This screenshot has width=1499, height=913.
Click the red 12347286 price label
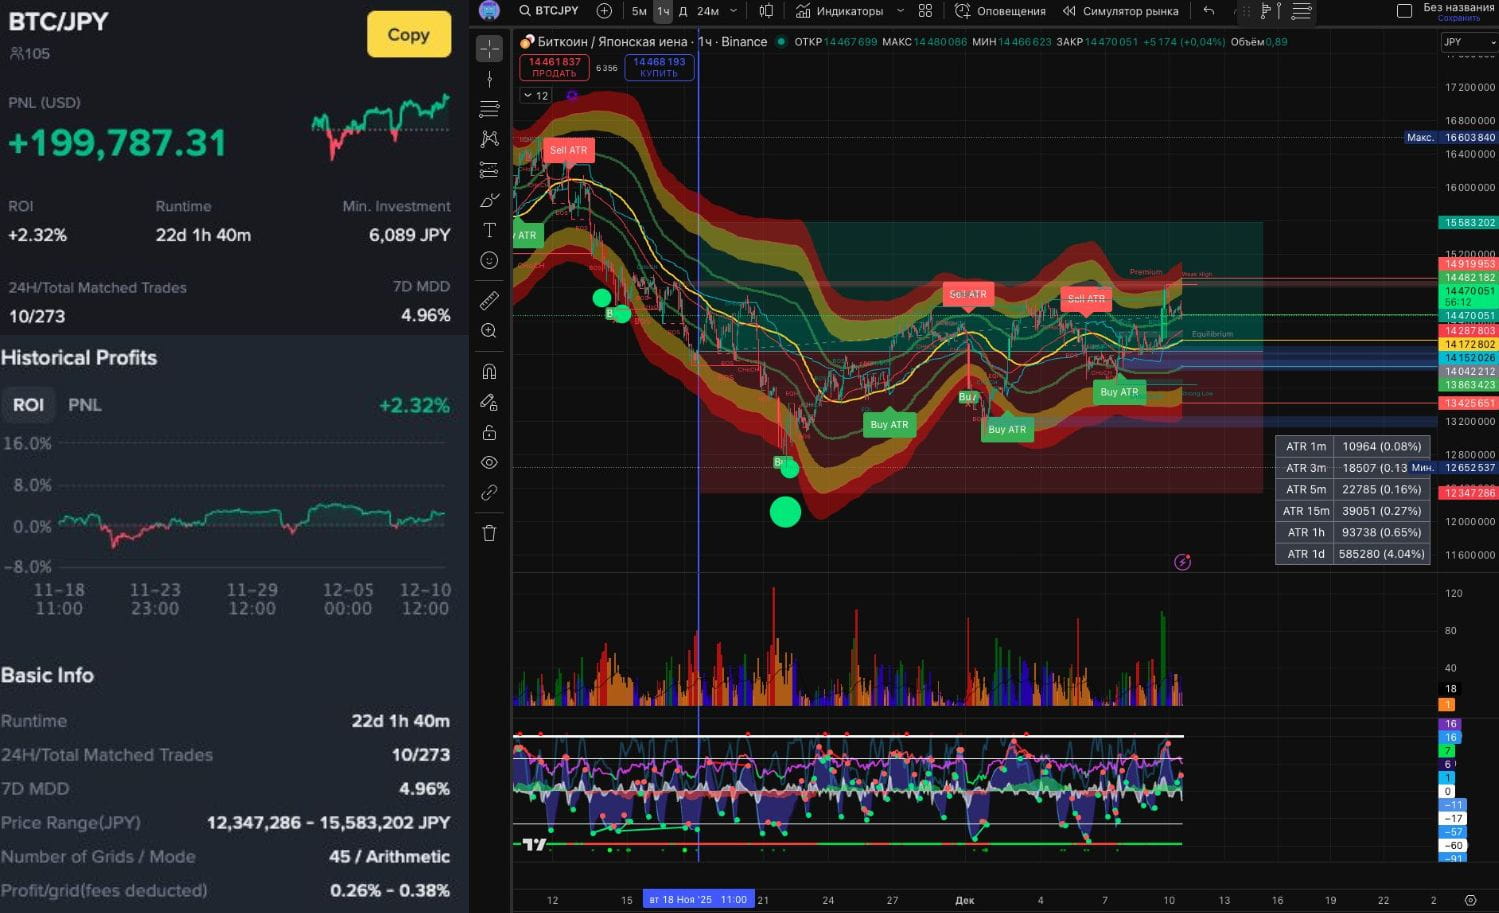click(x=1468, y=493)
